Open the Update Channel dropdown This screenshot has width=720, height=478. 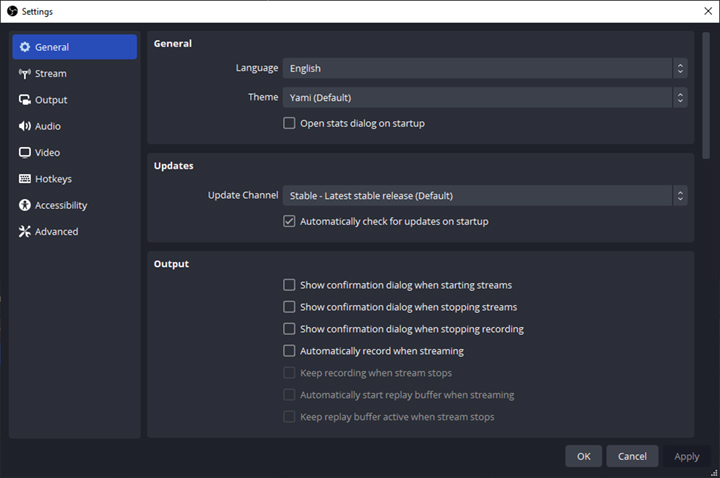pyautogui.click(x=485, y=196)
